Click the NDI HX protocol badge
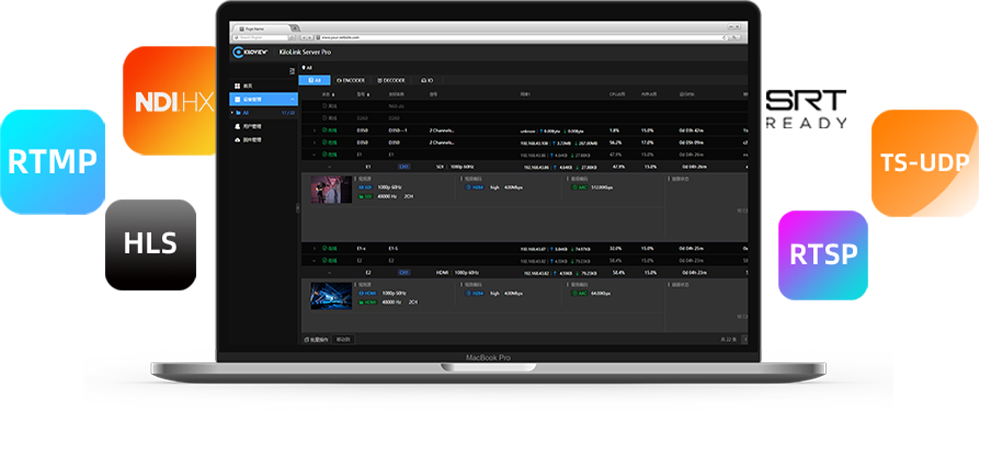The width and height of the screenshot is (997, 467). [x=174, y=102]
